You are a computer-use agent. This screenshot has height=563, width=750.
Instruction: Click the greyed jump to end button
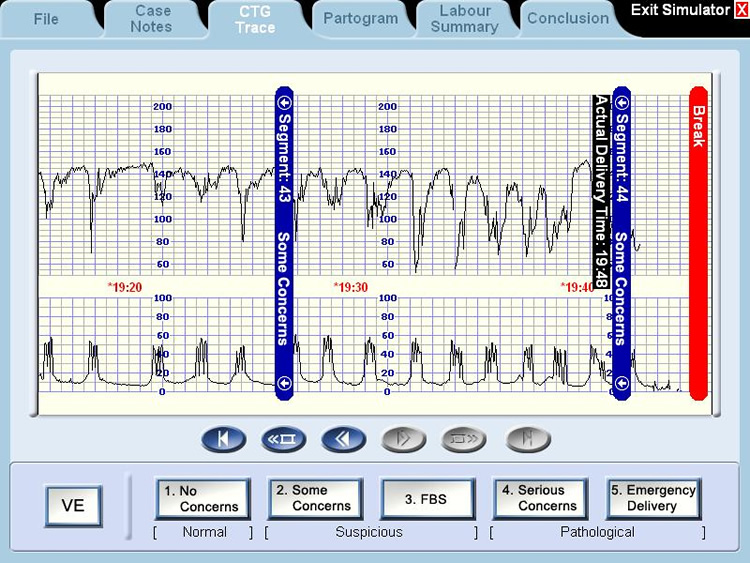tap(528, 439)
